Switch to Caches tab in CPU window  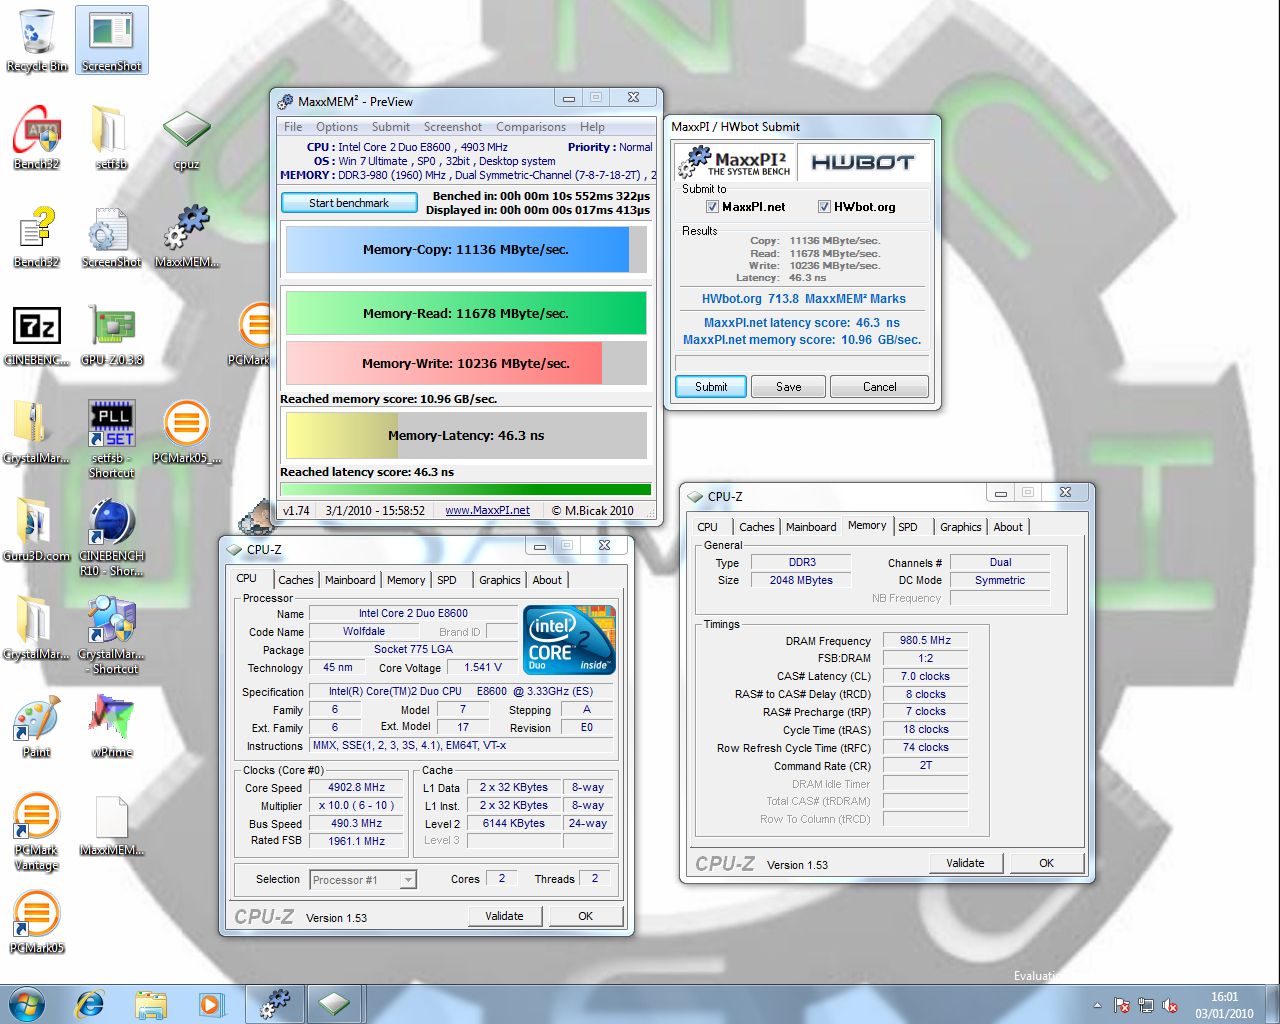tap(296, 580)
